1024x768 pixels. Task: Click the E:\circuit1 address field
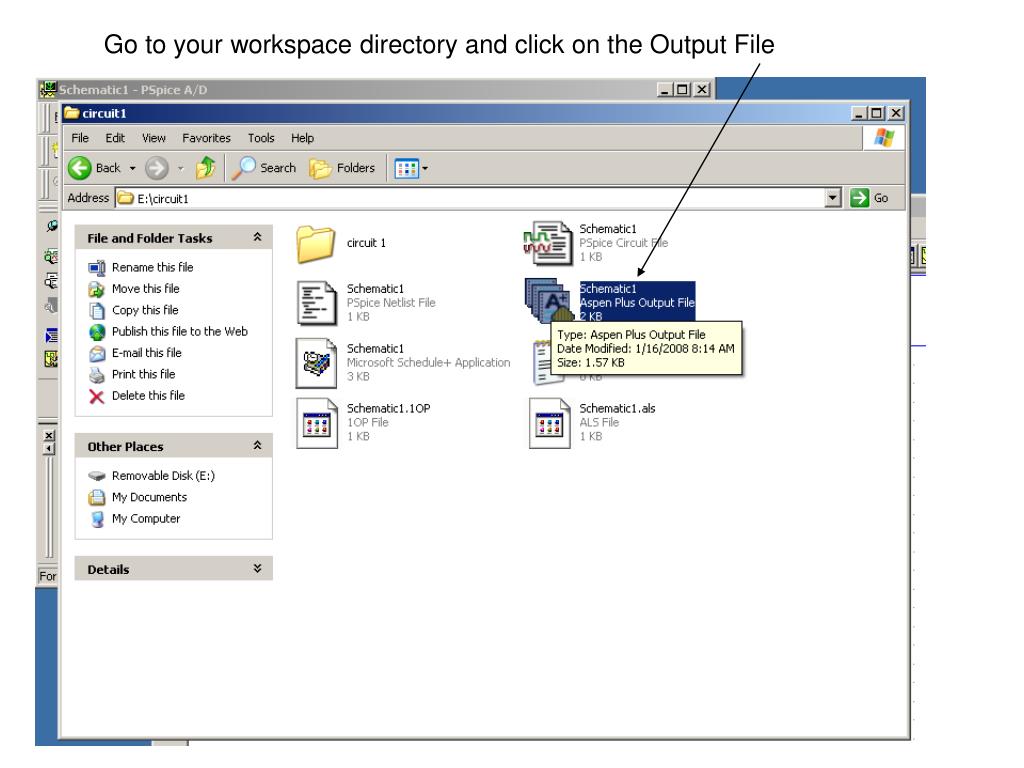point(469,198)
